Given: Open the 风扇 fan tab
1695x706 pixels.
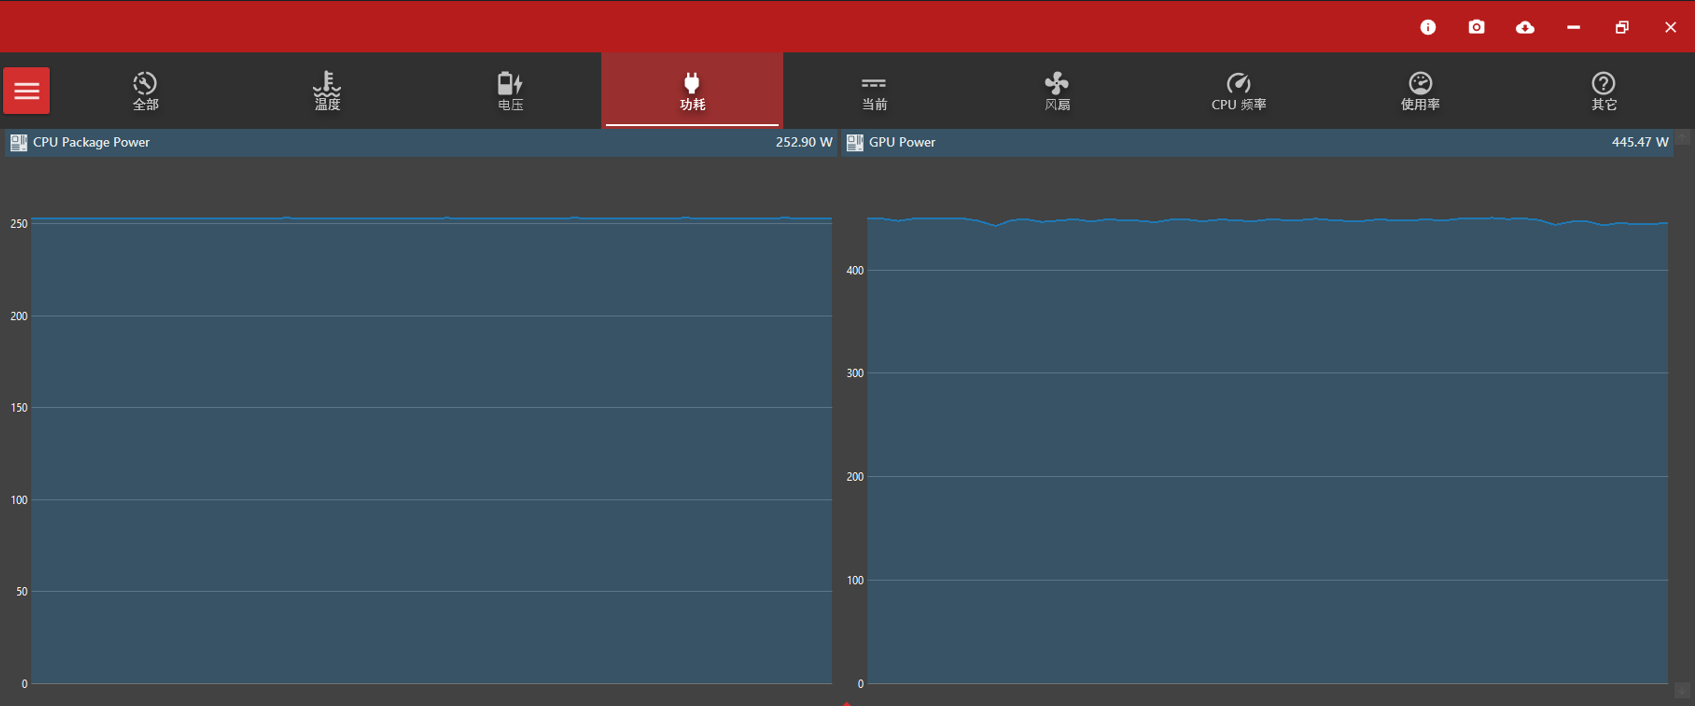Looking at the screenshot, I should (1057, 91).
